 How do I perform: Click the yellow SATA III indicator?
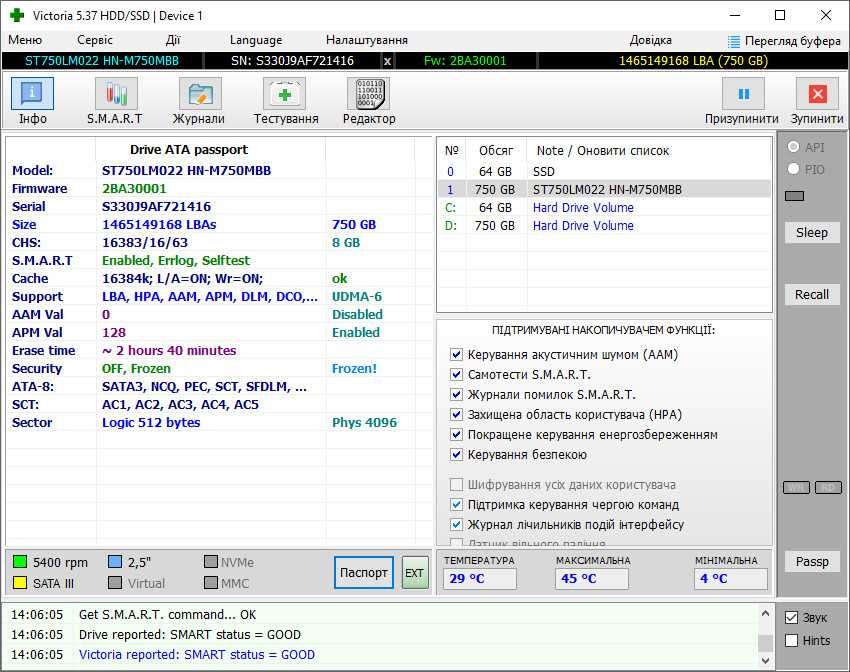coord(20,583)
